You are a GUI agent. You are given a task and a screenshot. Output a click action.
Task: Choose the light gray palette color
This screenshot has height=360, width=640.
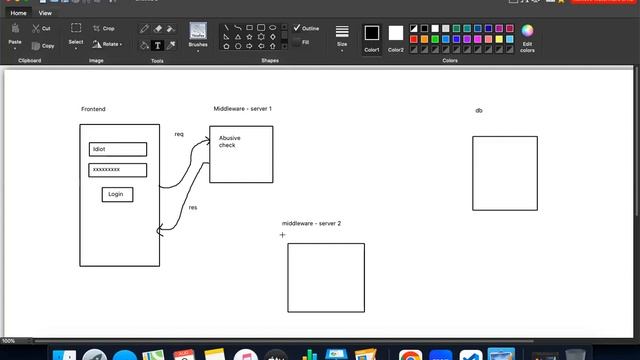pos(446,28)
